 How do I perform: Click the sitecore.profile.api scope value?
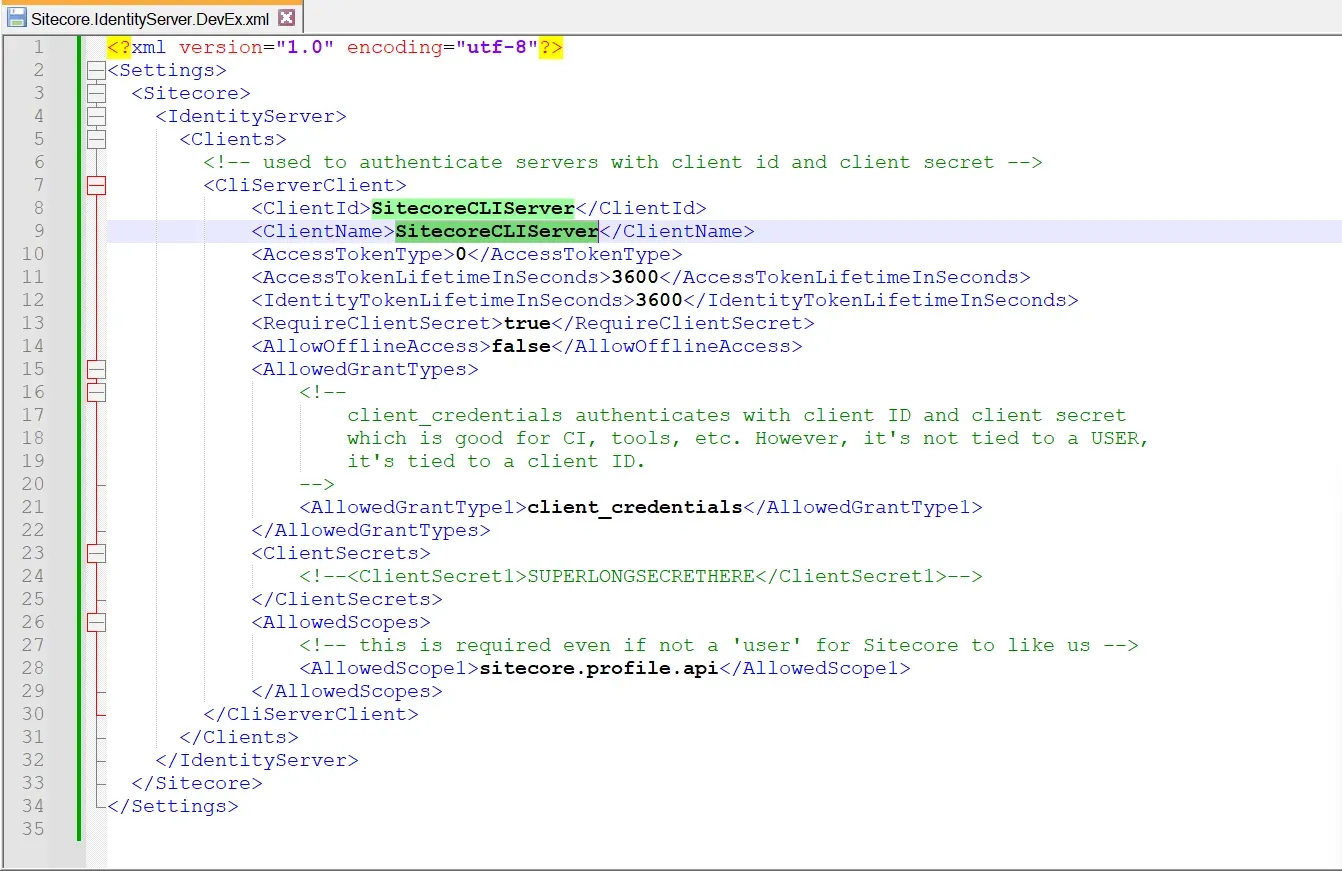pos(599,668)
